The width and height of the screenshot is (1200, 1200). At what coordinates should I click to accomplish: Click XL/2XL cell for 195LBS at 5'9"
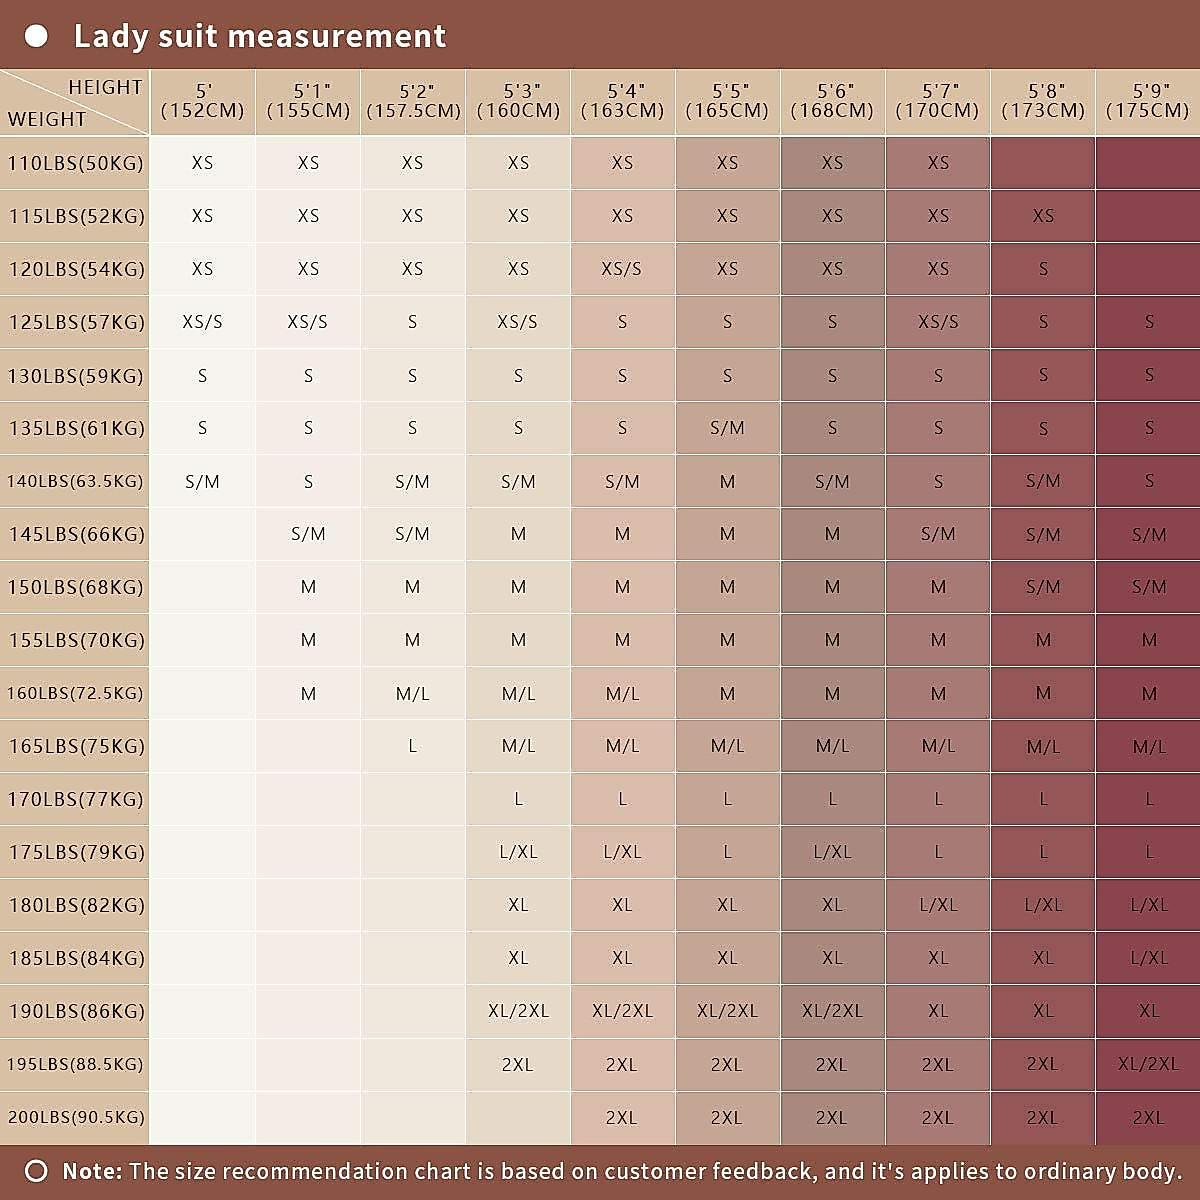click(x=1148, y=1064)
